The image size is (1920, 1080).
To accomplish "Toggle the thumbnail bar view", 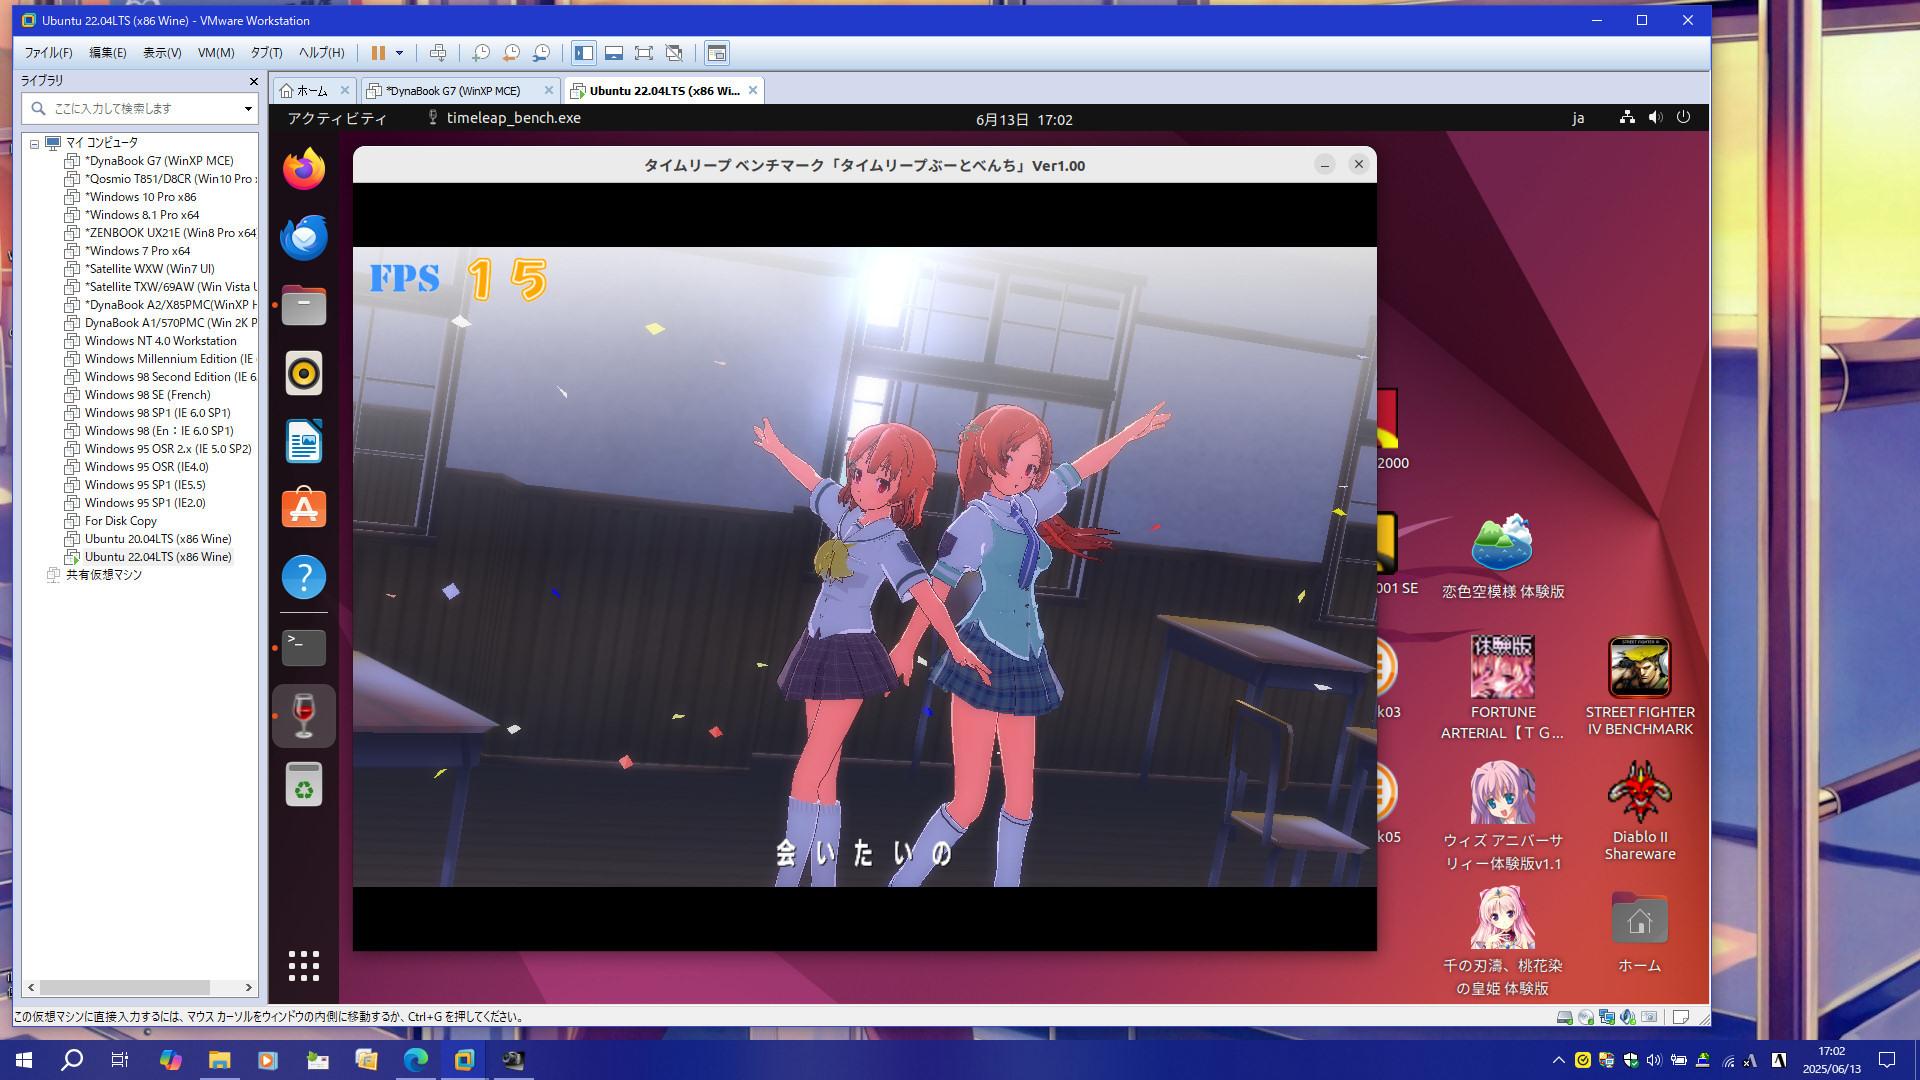I will 614,53.
